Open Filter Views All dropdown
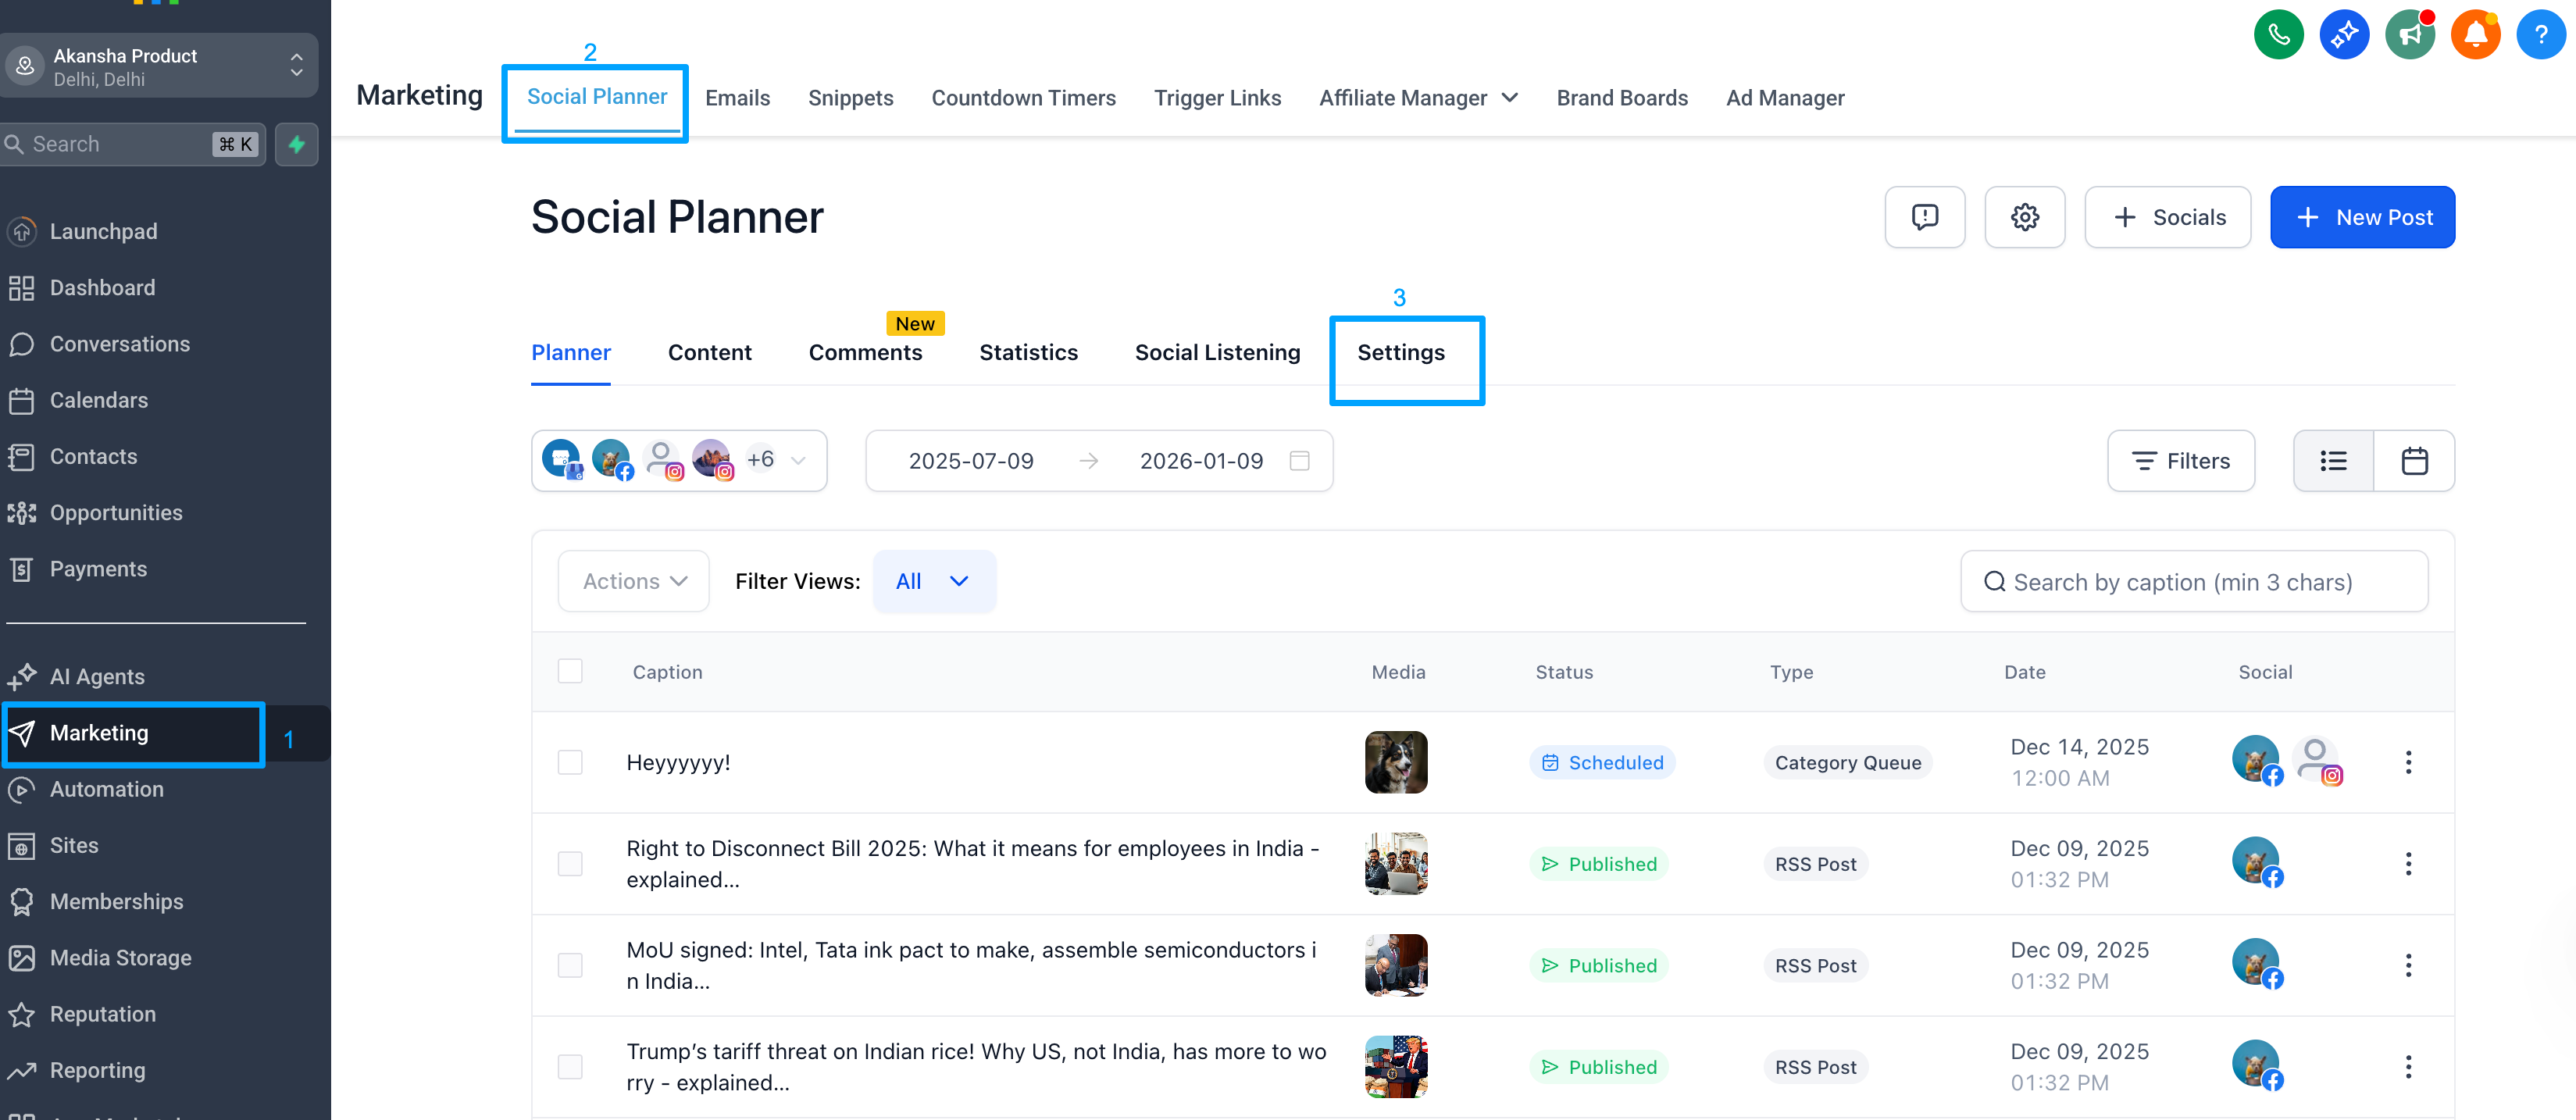The height and width of the screenshot is (1120, 2576). tap(933, 581)
